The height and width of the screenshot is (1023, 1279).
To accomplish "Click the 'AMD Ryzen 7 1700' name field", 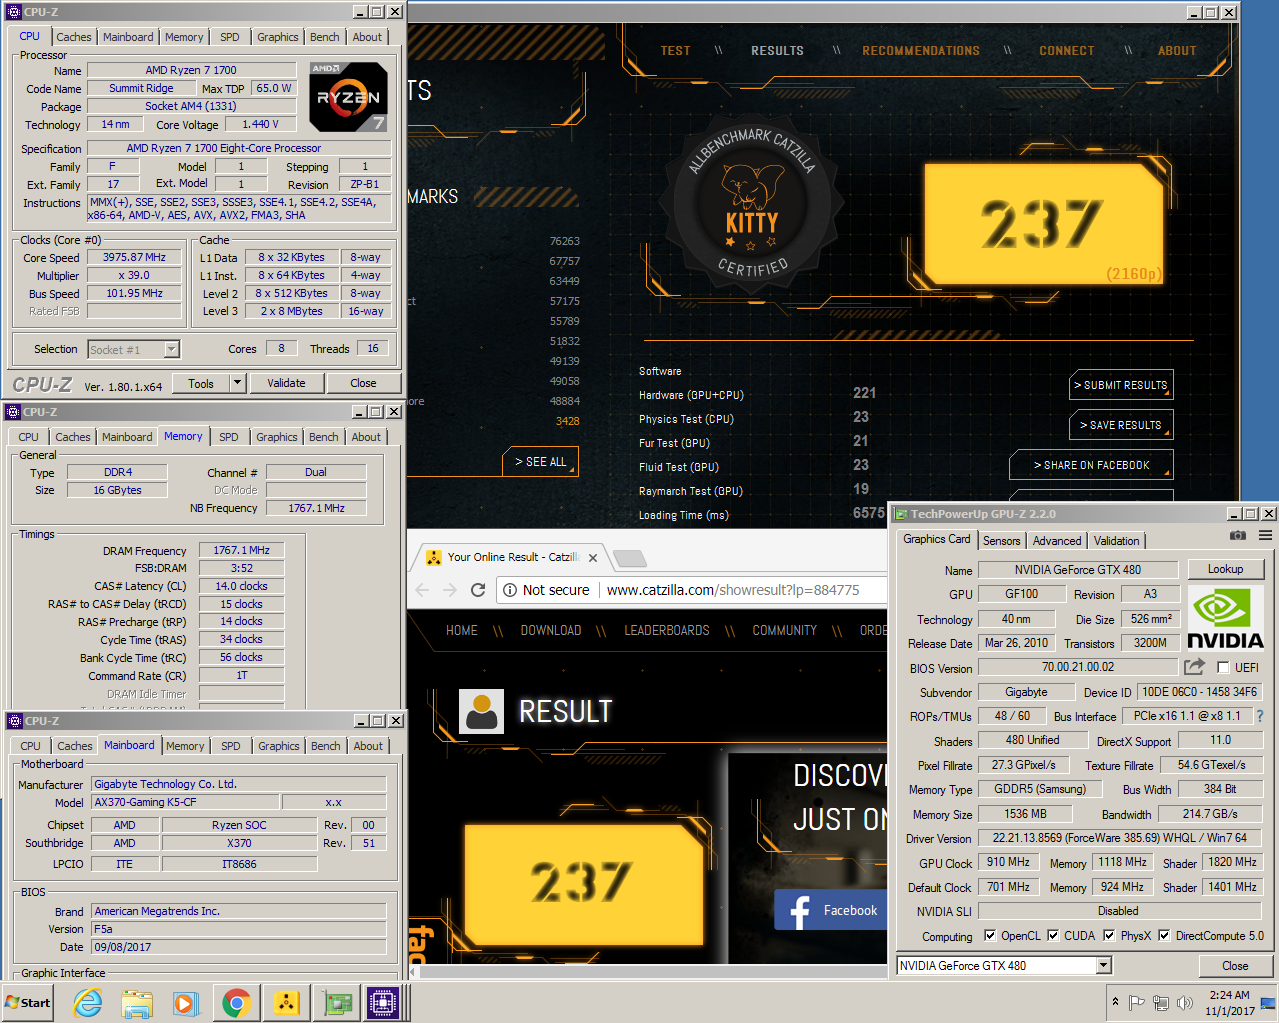I will [191, 70].
